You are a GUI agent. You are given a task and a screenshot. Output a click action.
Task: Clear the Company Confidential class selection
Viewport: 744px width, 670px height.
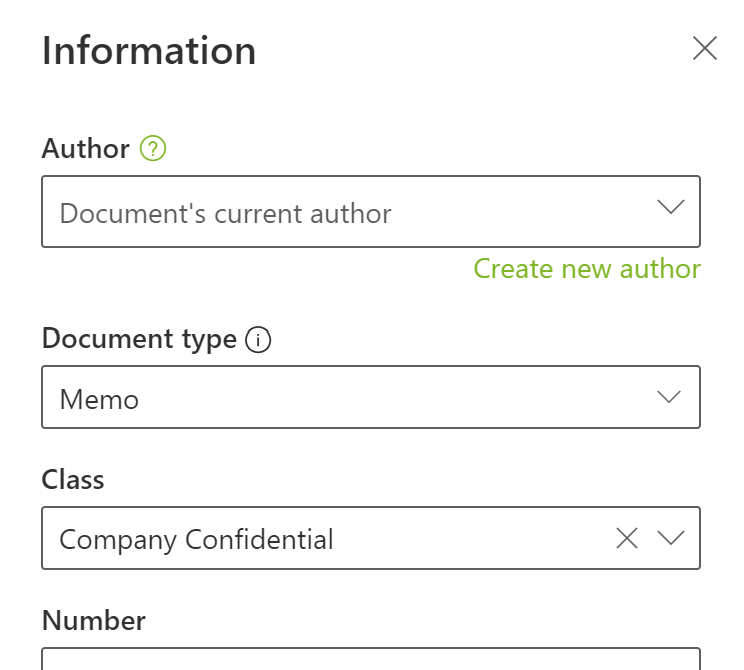tap(627, 539)
